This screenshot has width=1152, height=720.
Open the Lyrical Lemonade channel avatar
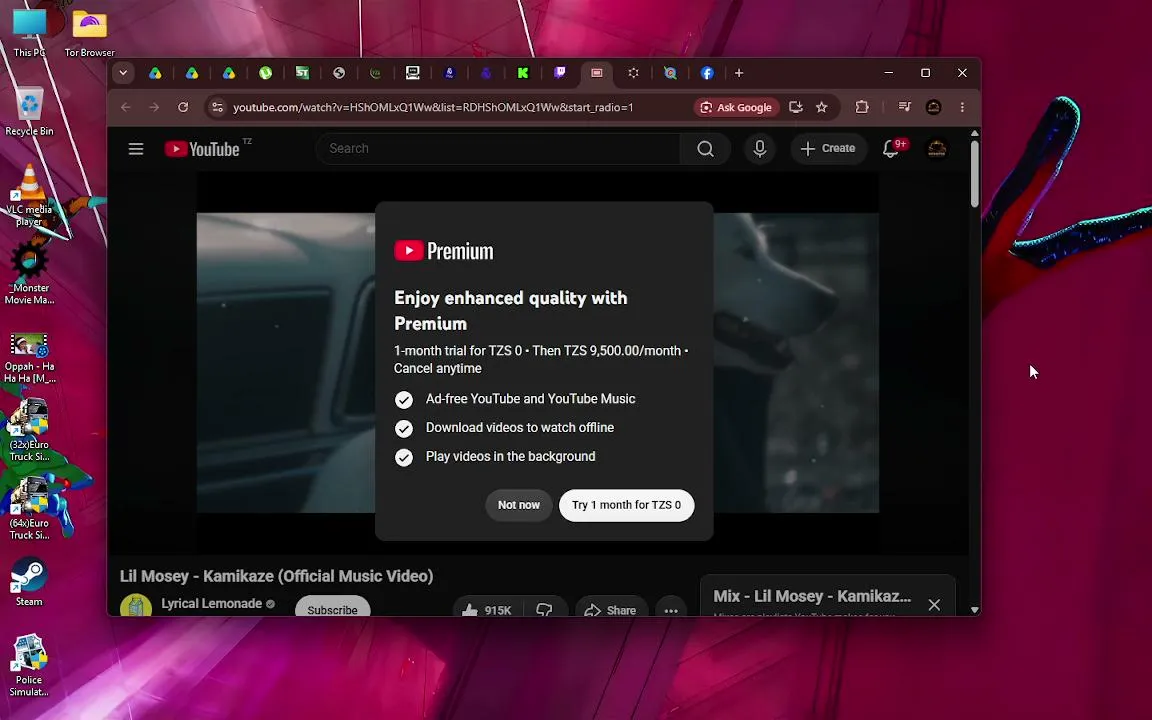136,606
